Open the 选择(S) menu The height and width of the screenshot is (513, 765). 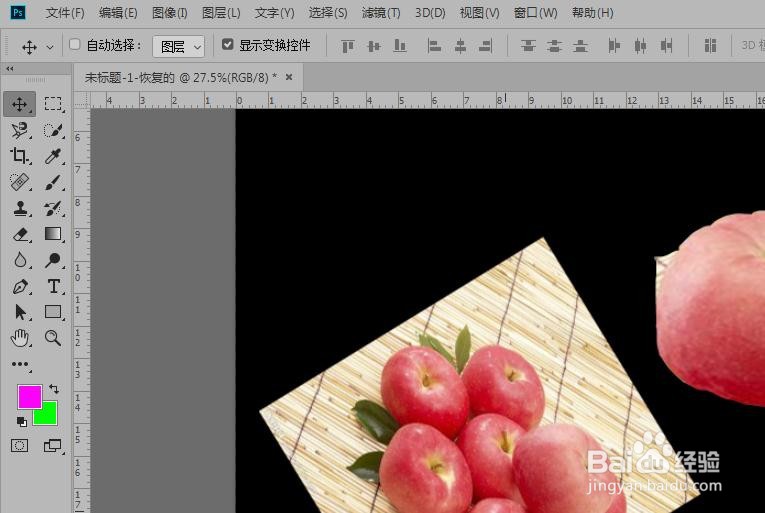point(328,13)
